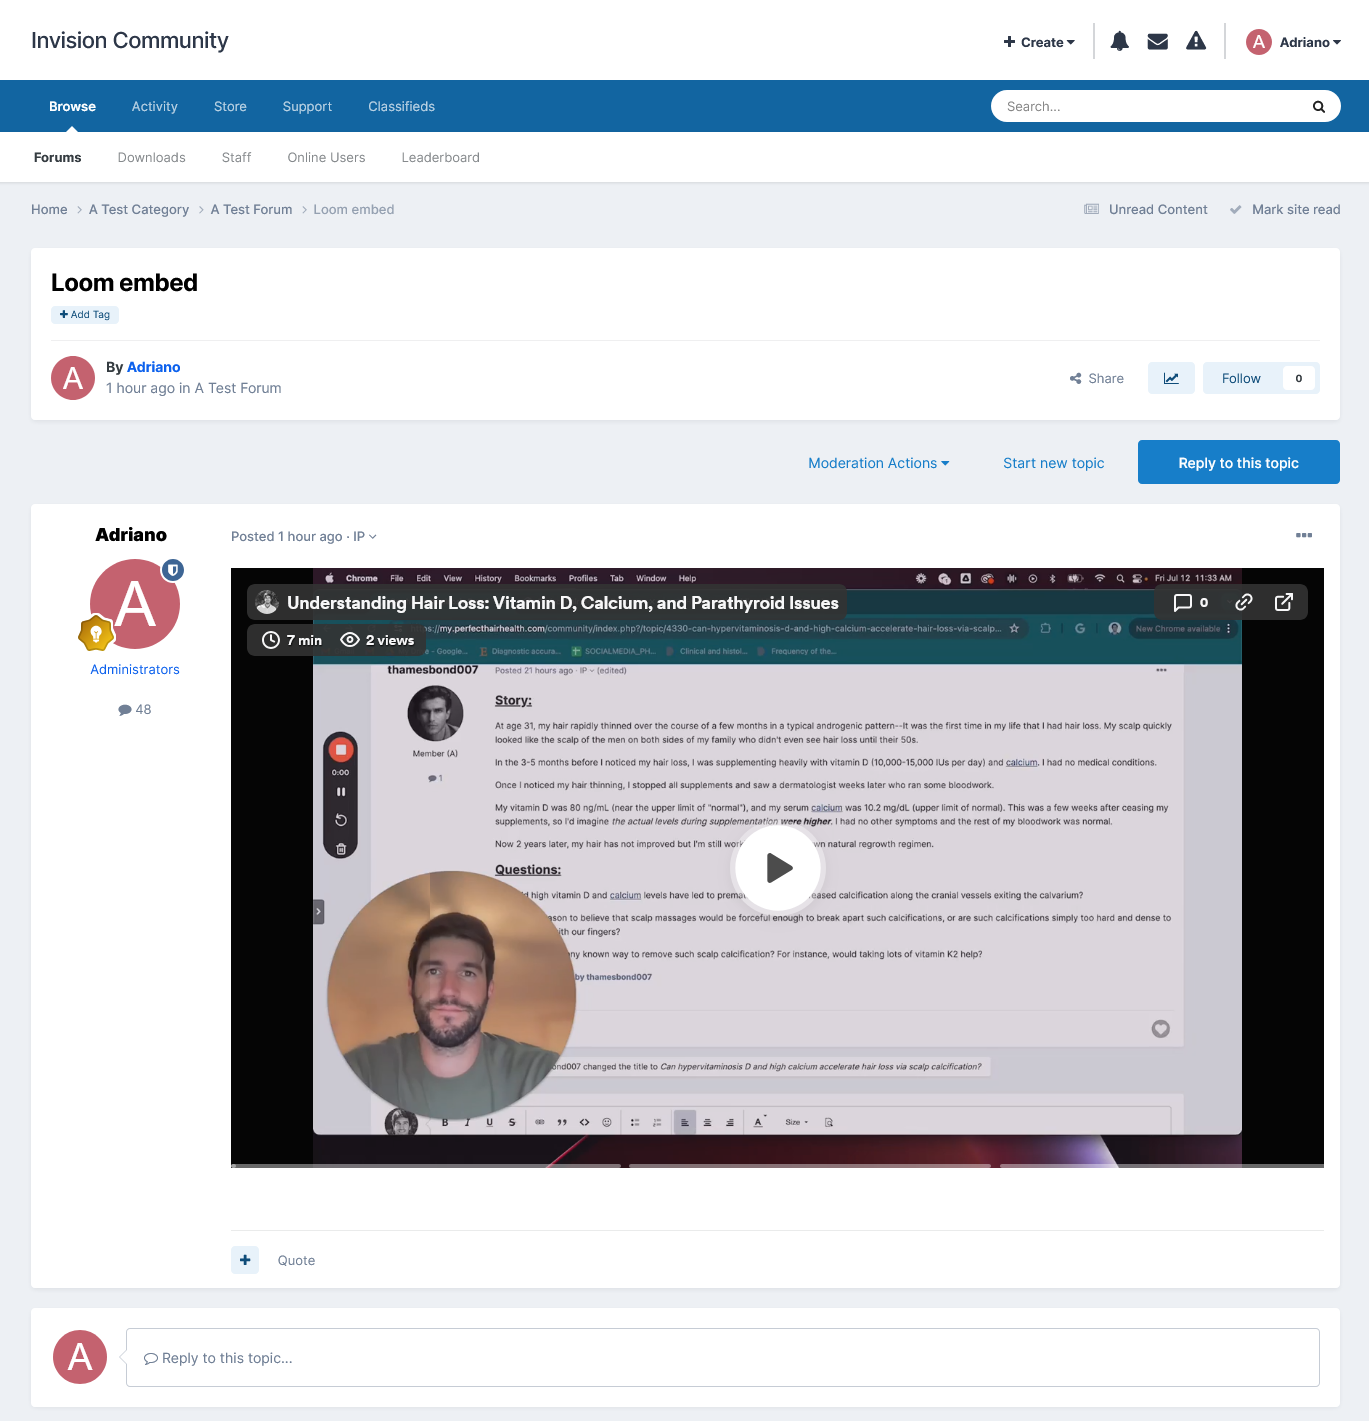This screenshot has width=1369, height=1421.
Task: Click the Invision Community logo text
Action: coord(130,40)
